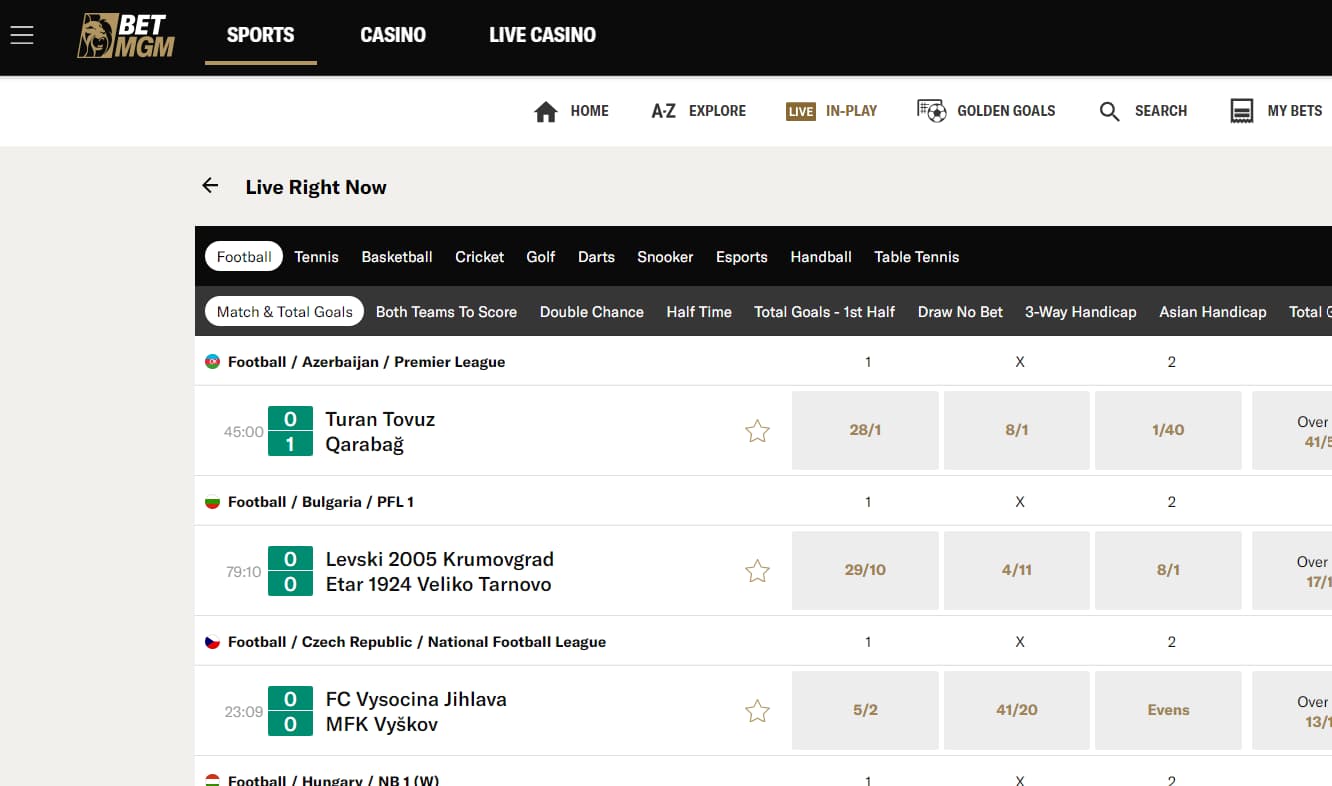Open Golden Goals football icon
This screenshot has height=786, width=1332.
coord(932,111)
